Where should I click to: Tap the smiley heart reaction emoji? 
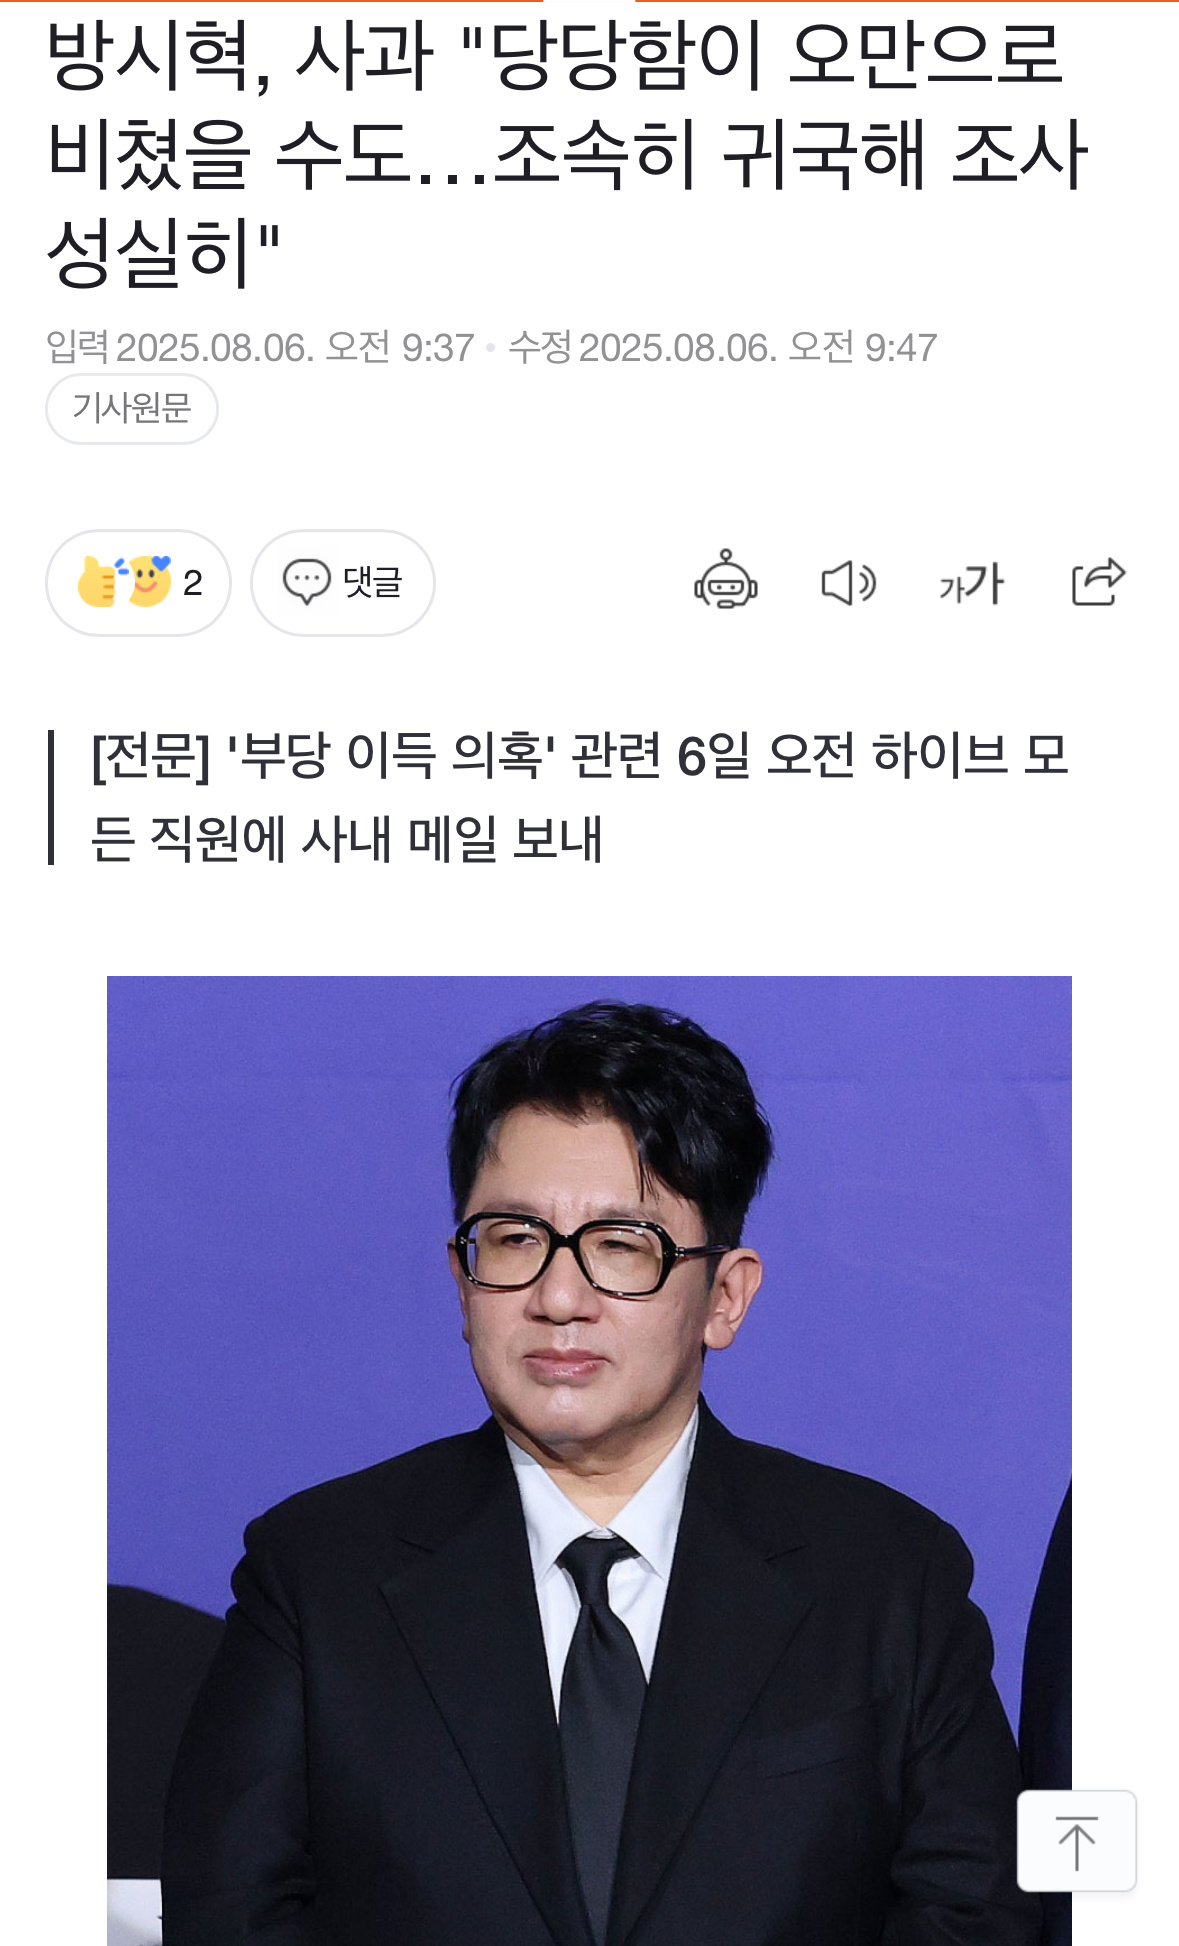coord(148,581)
